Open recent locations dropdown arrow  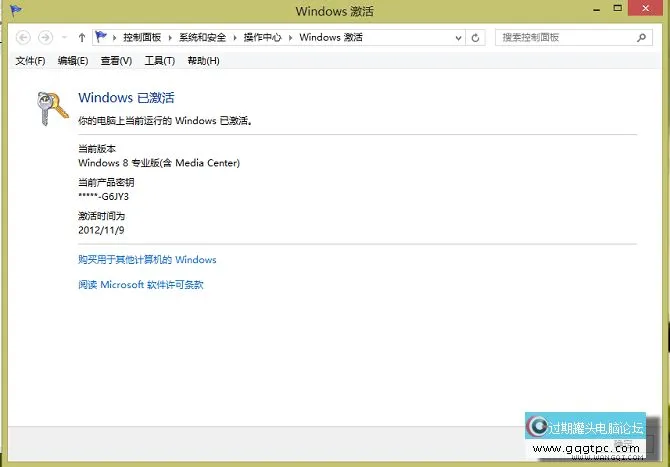tap(64, 38)
